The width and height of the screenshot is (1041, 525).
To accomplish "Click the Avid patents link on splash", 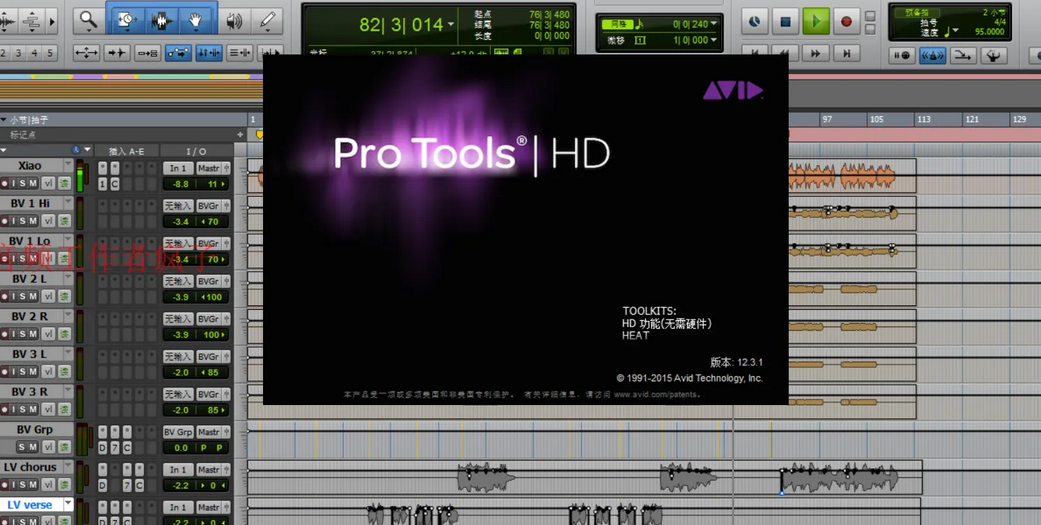I will coord(656,394).
